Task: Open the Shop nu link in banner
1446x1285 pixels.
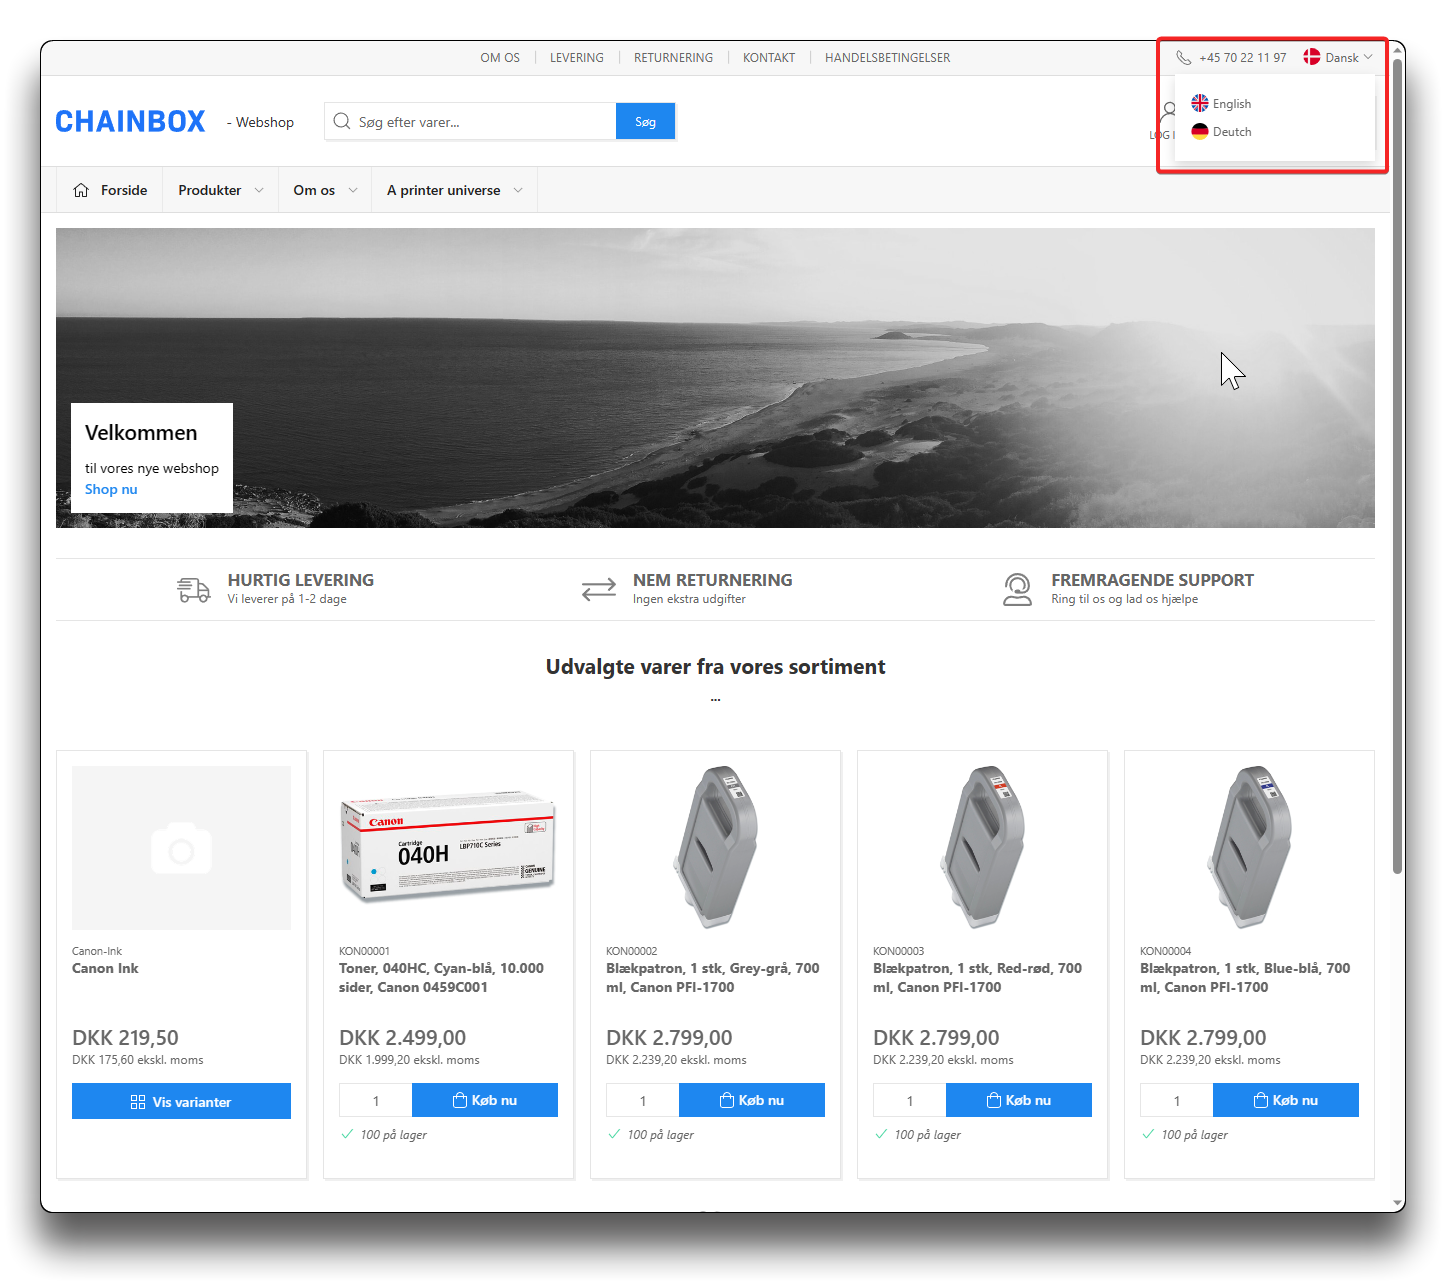Action: 111,489
